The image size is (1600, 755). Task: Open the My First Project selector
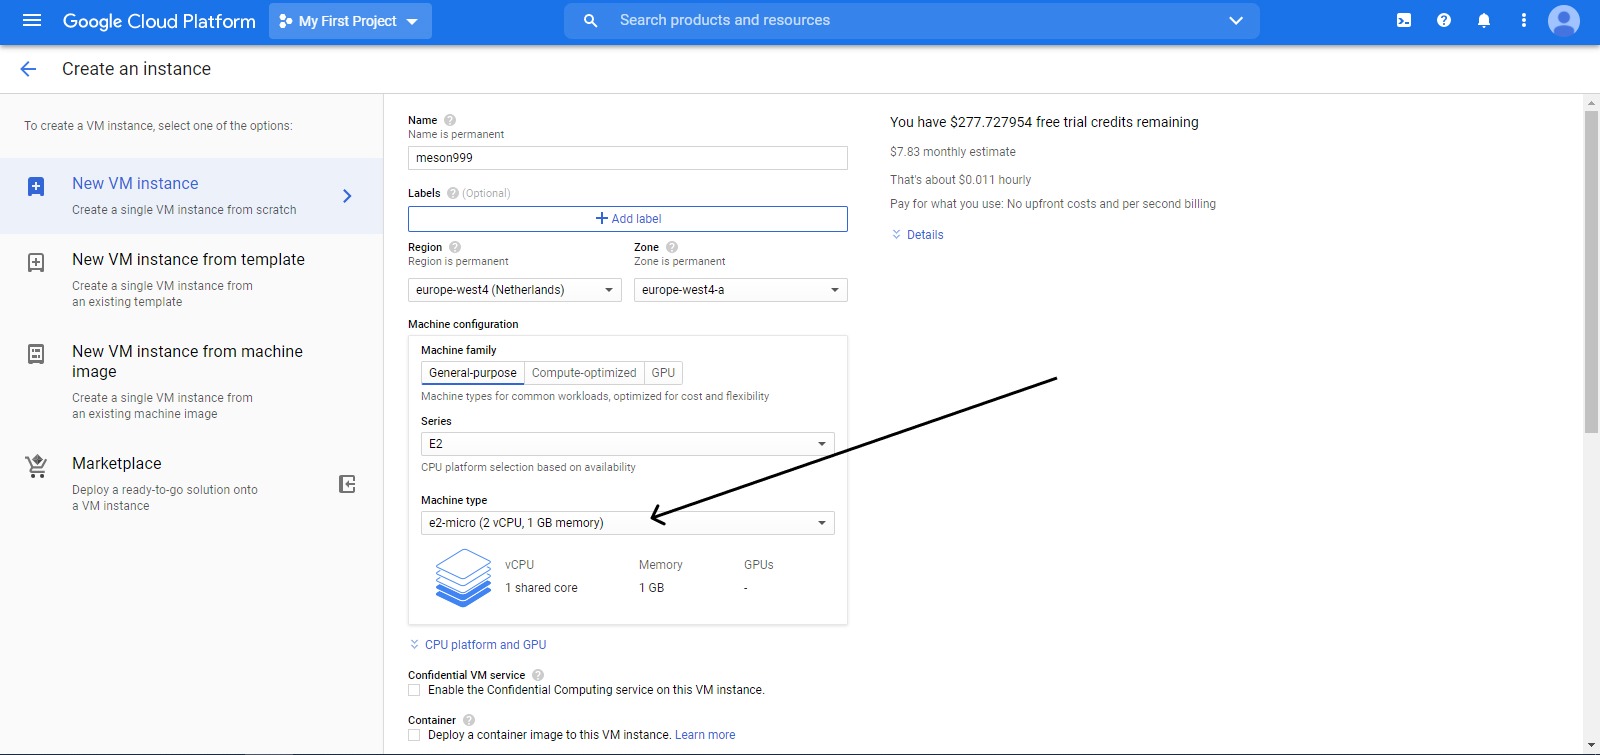[x=350, y=21]
